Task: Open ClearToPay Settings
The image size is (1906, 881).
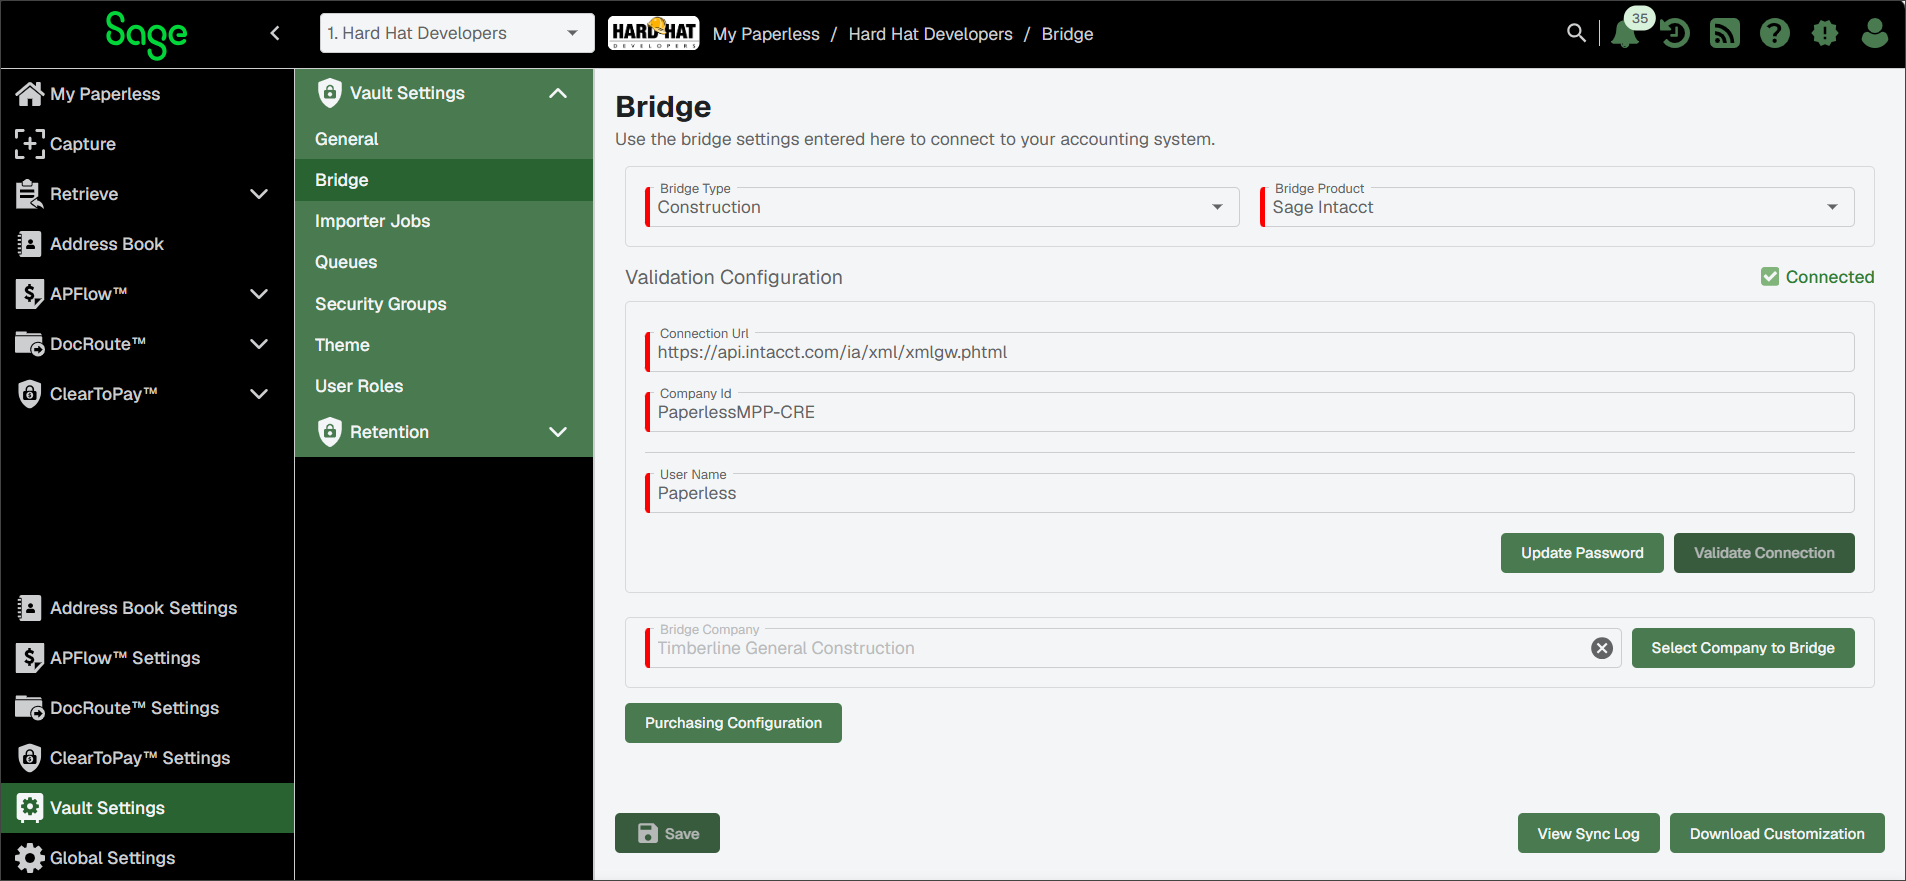Action: coord(147,758)
